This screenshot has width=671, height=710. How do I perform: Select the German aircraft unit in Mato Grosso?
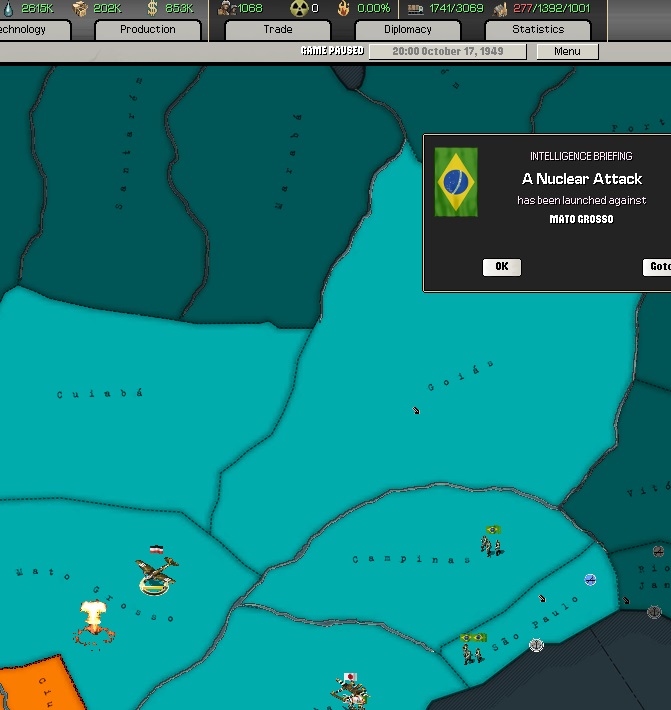click(x=156, y=571)
